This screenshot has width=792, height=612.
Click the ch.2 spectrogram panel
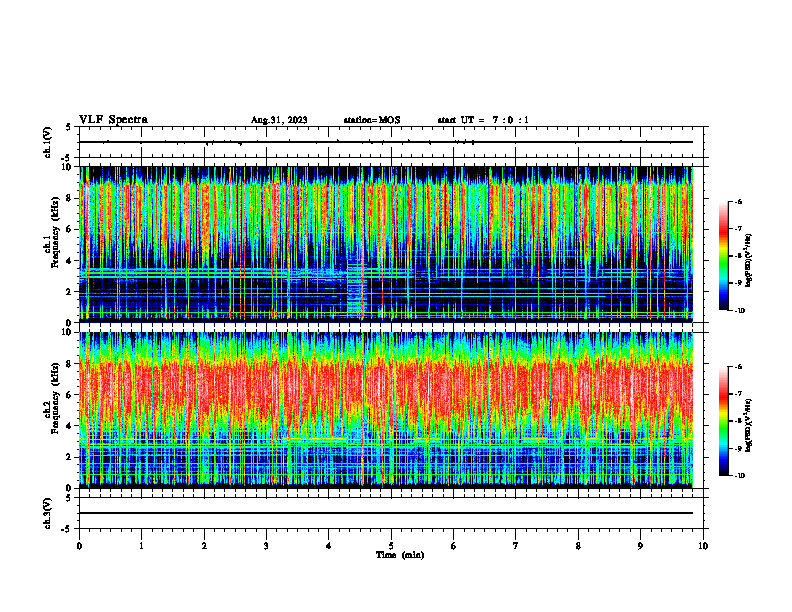[386, 410]
